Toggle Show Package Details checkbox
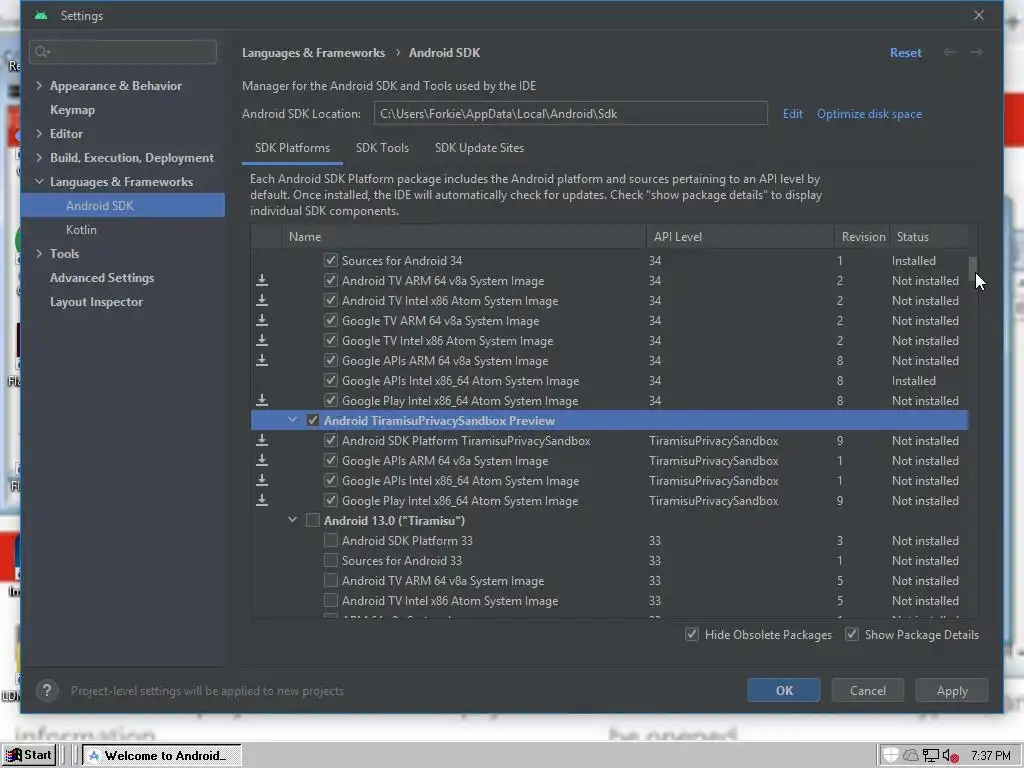 point(852,634)
